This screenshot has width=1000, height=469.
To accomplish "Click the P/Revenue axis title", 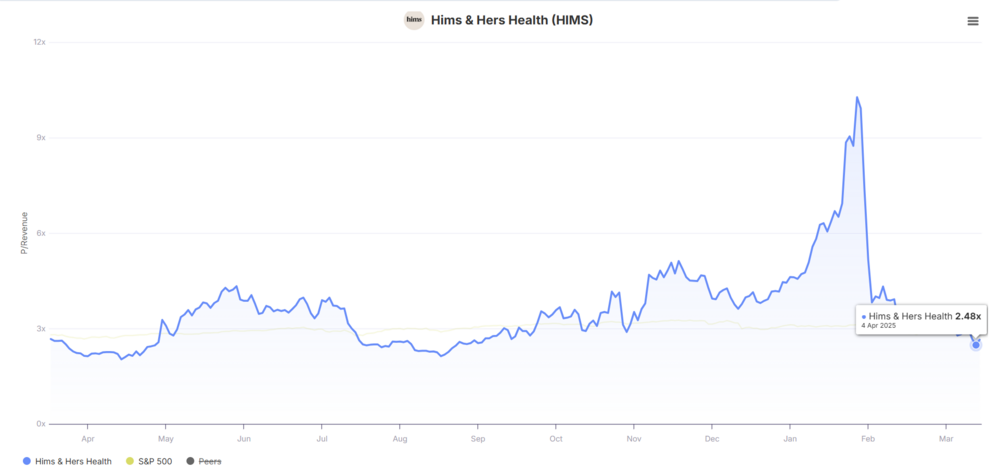I will click(x=24, y=234).
